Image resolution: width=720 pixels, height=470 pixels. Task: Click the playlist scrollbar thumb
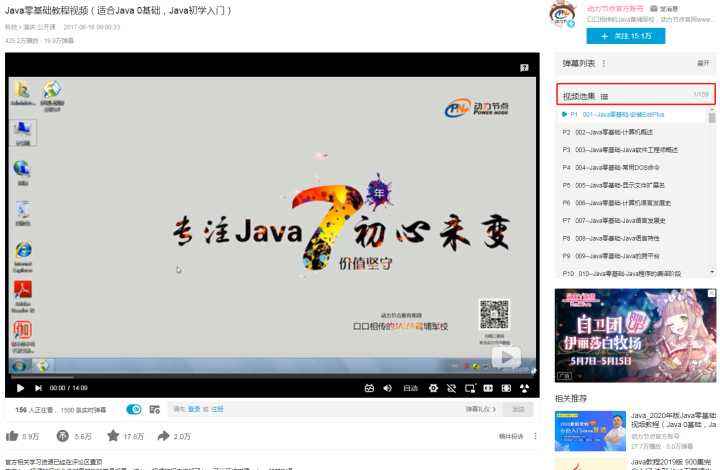[712, 118]
